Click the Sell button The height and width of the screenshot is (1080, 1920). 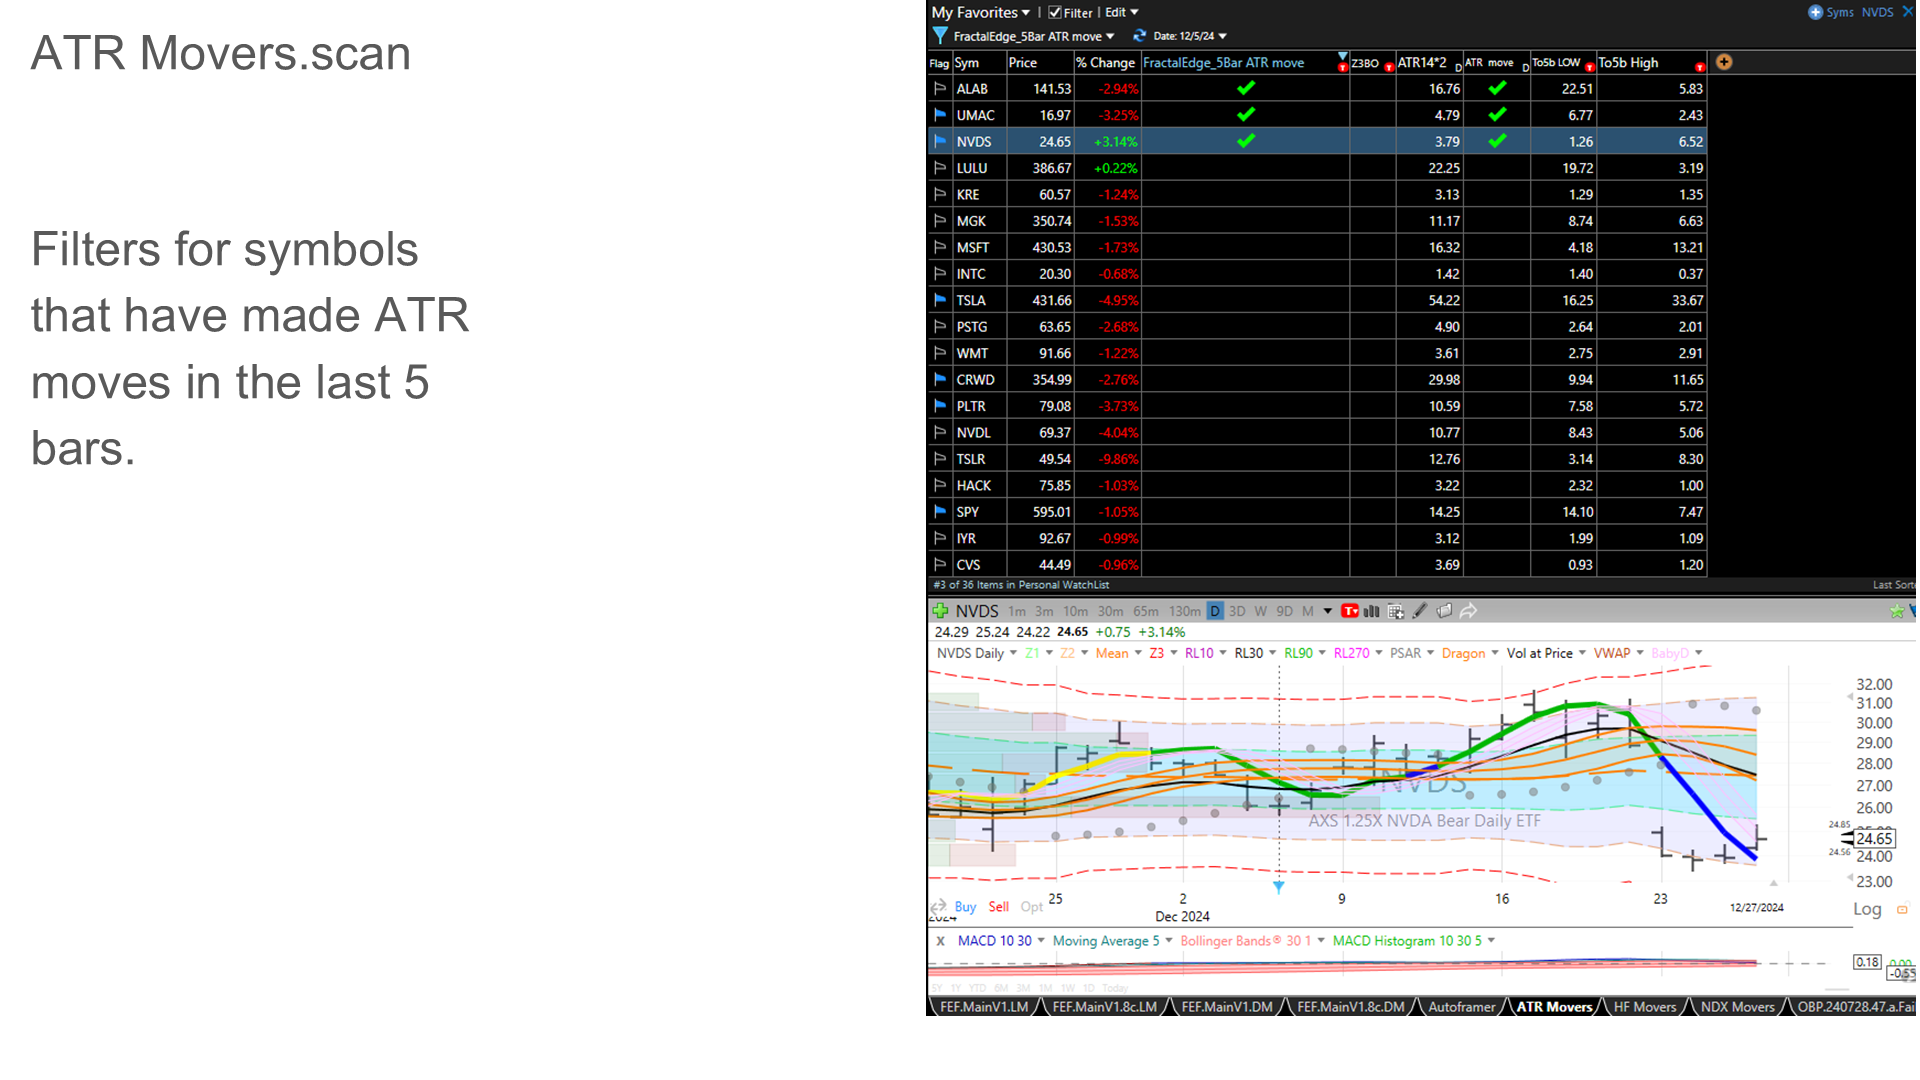(x=998, y=907)
